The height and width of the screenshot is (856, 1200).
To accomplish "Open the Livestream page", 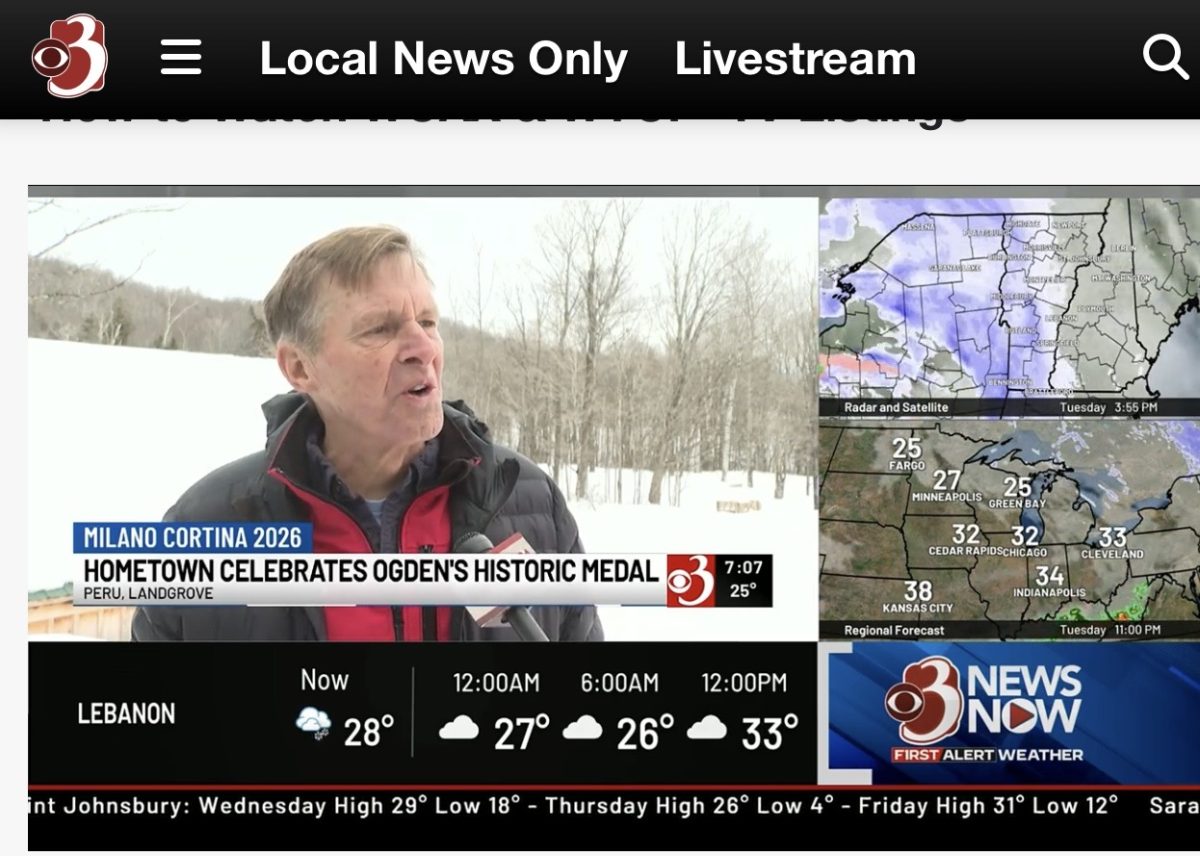I will pos(795,58).
